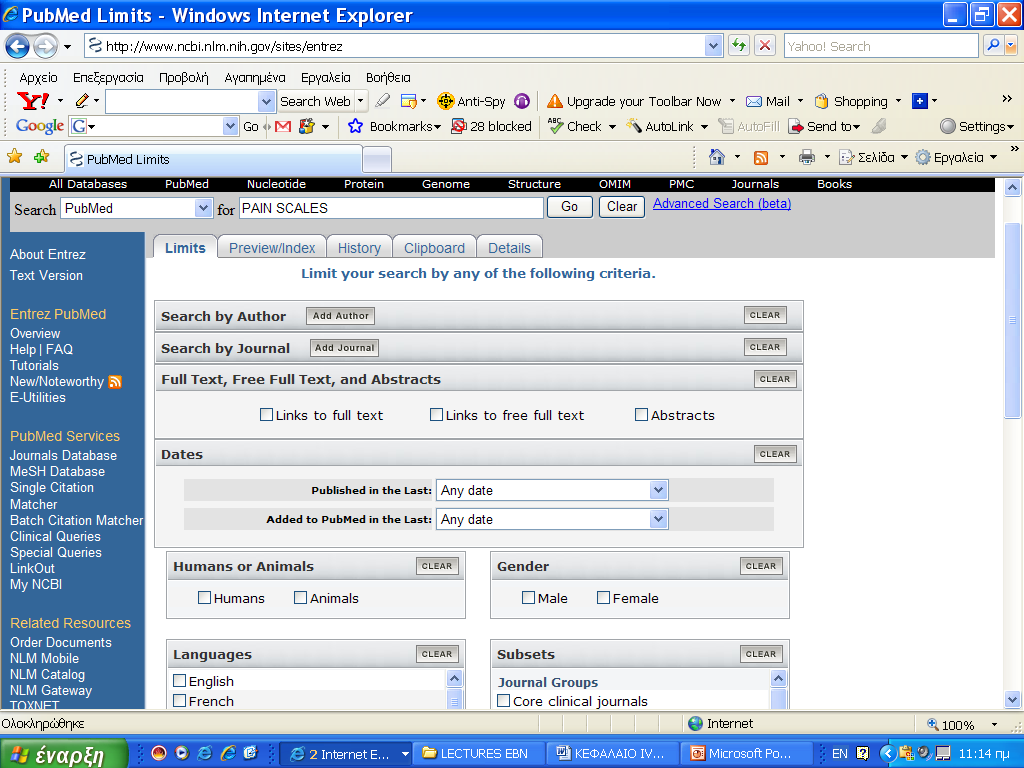The height and width of the screenshot is (768, 1024).
Task: Open Added to PubMed in the Last dropdown
Action: pos(658,519)
